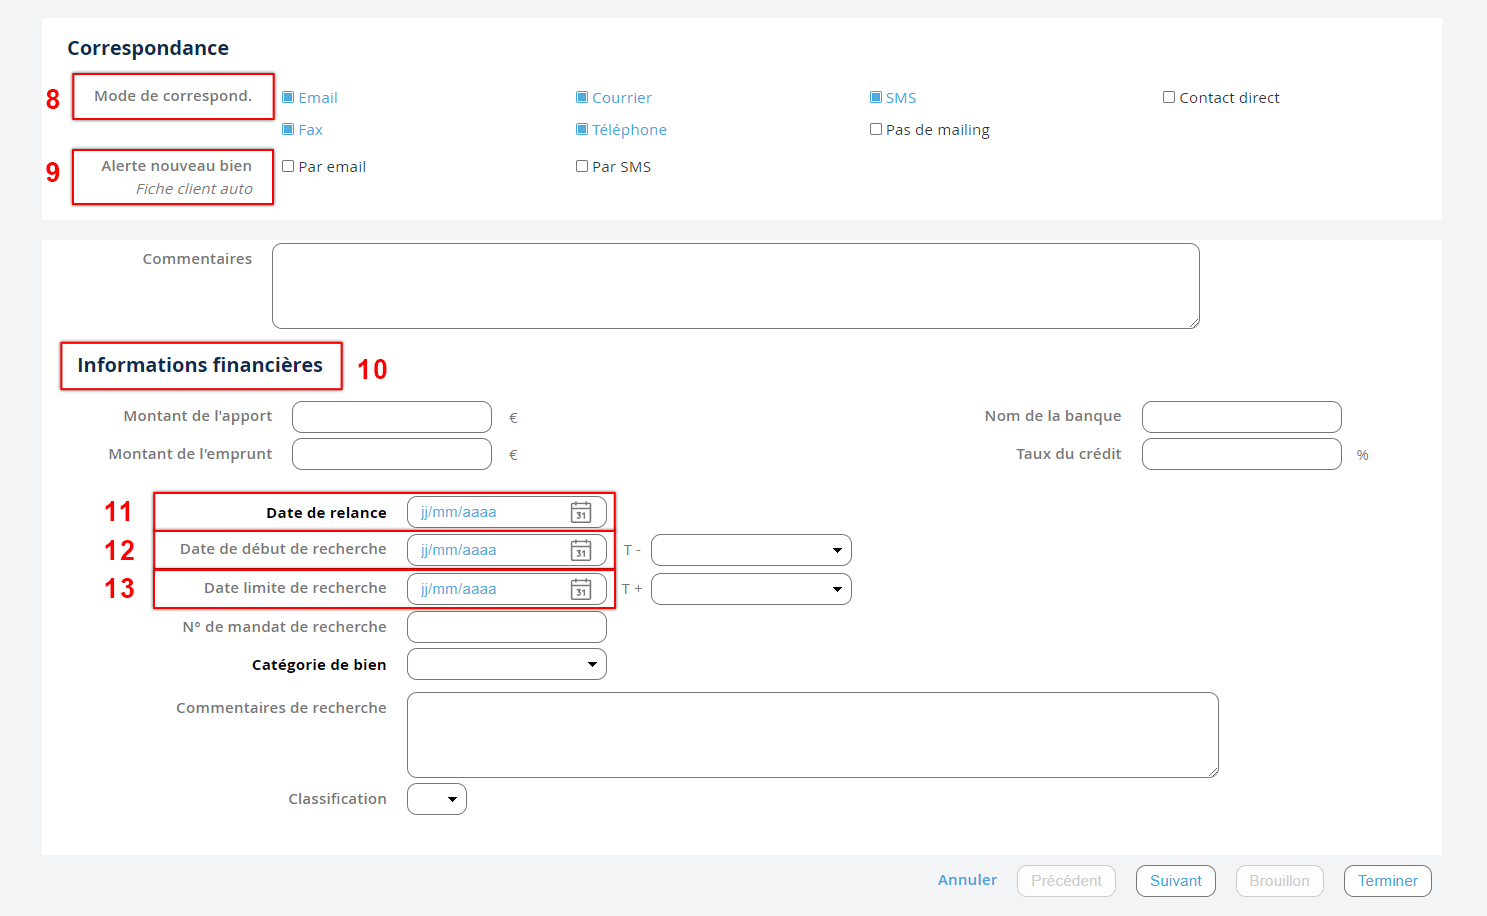Focus the Montant de l'apport field

[392, 417]
